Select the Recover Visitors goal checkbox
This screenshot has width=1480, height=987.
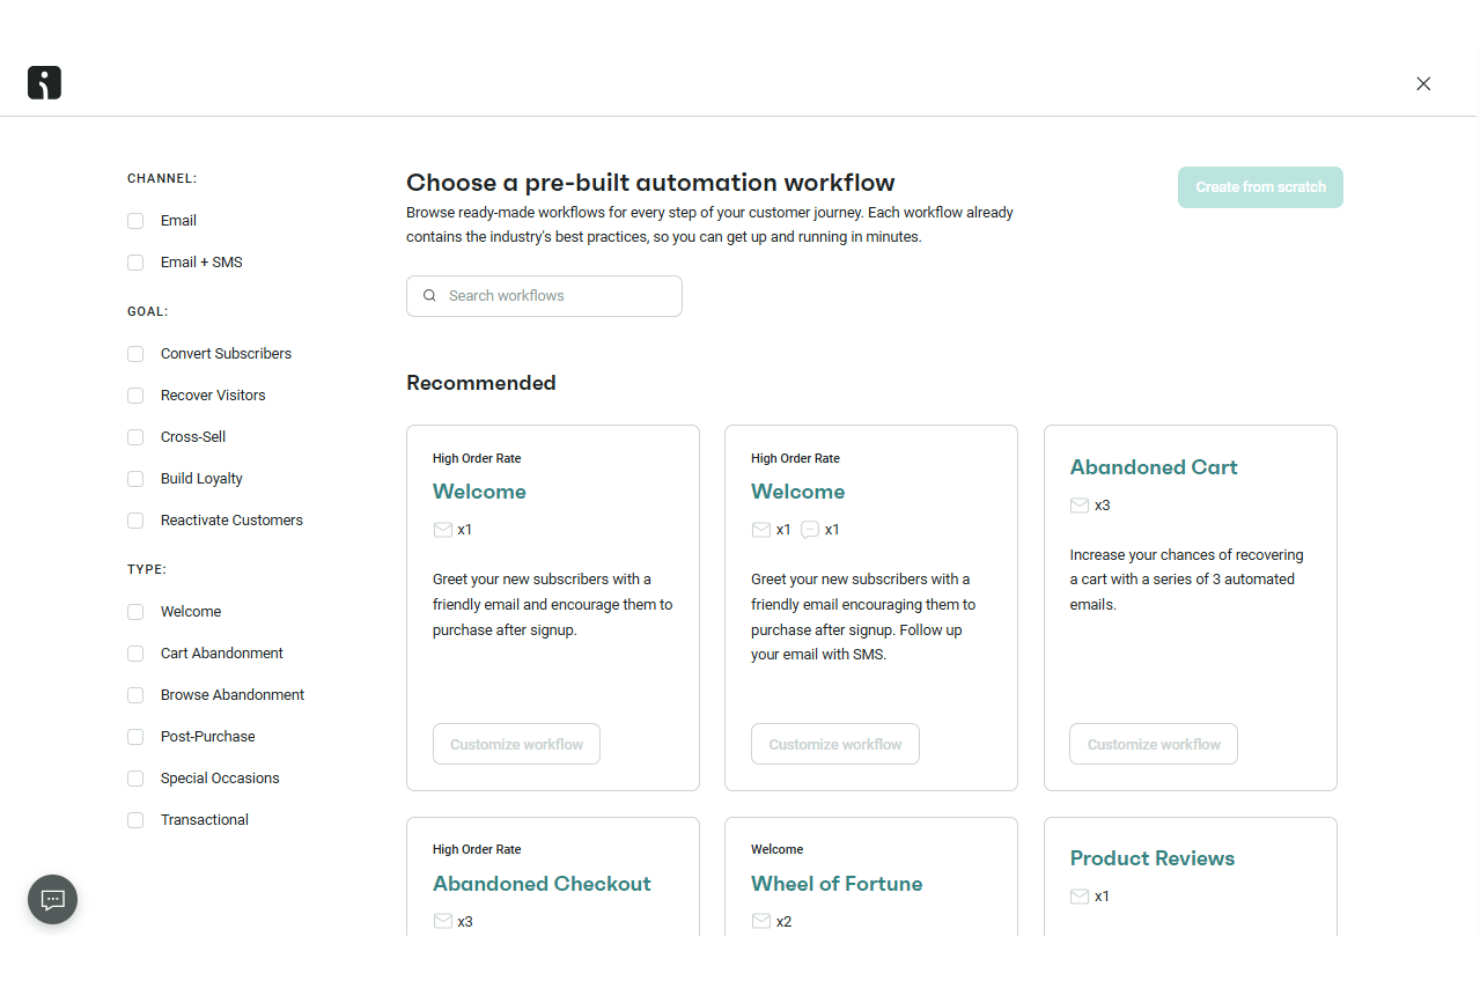[x=136, y=396]
